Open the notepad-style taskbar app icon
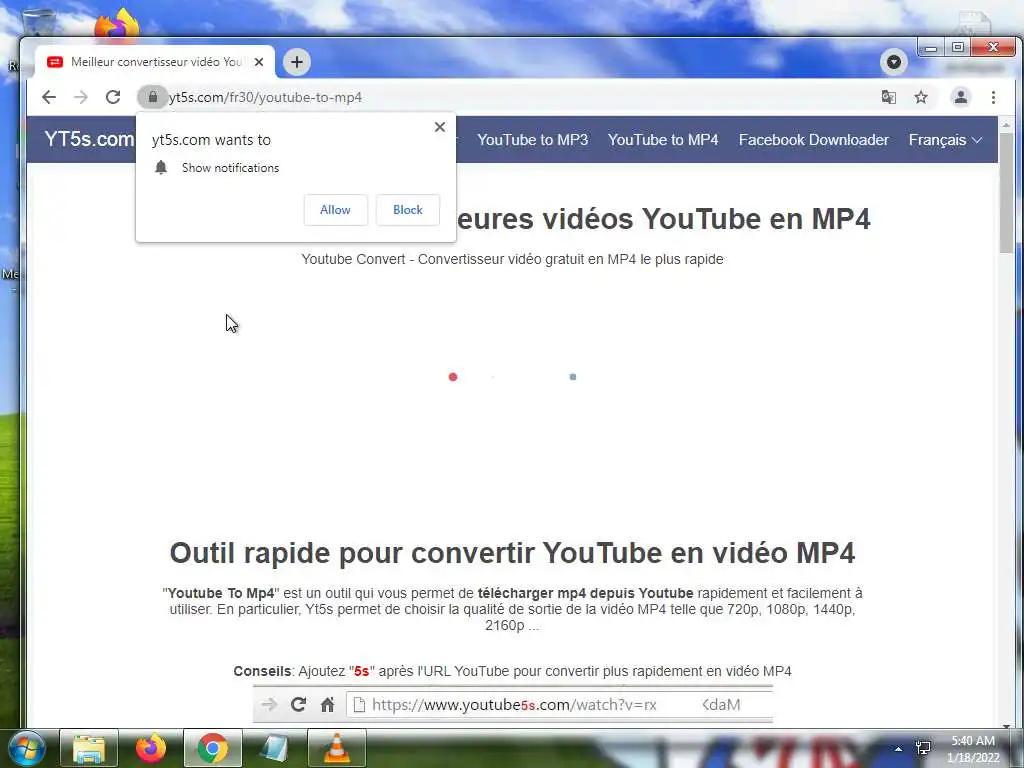 (275, 748)
